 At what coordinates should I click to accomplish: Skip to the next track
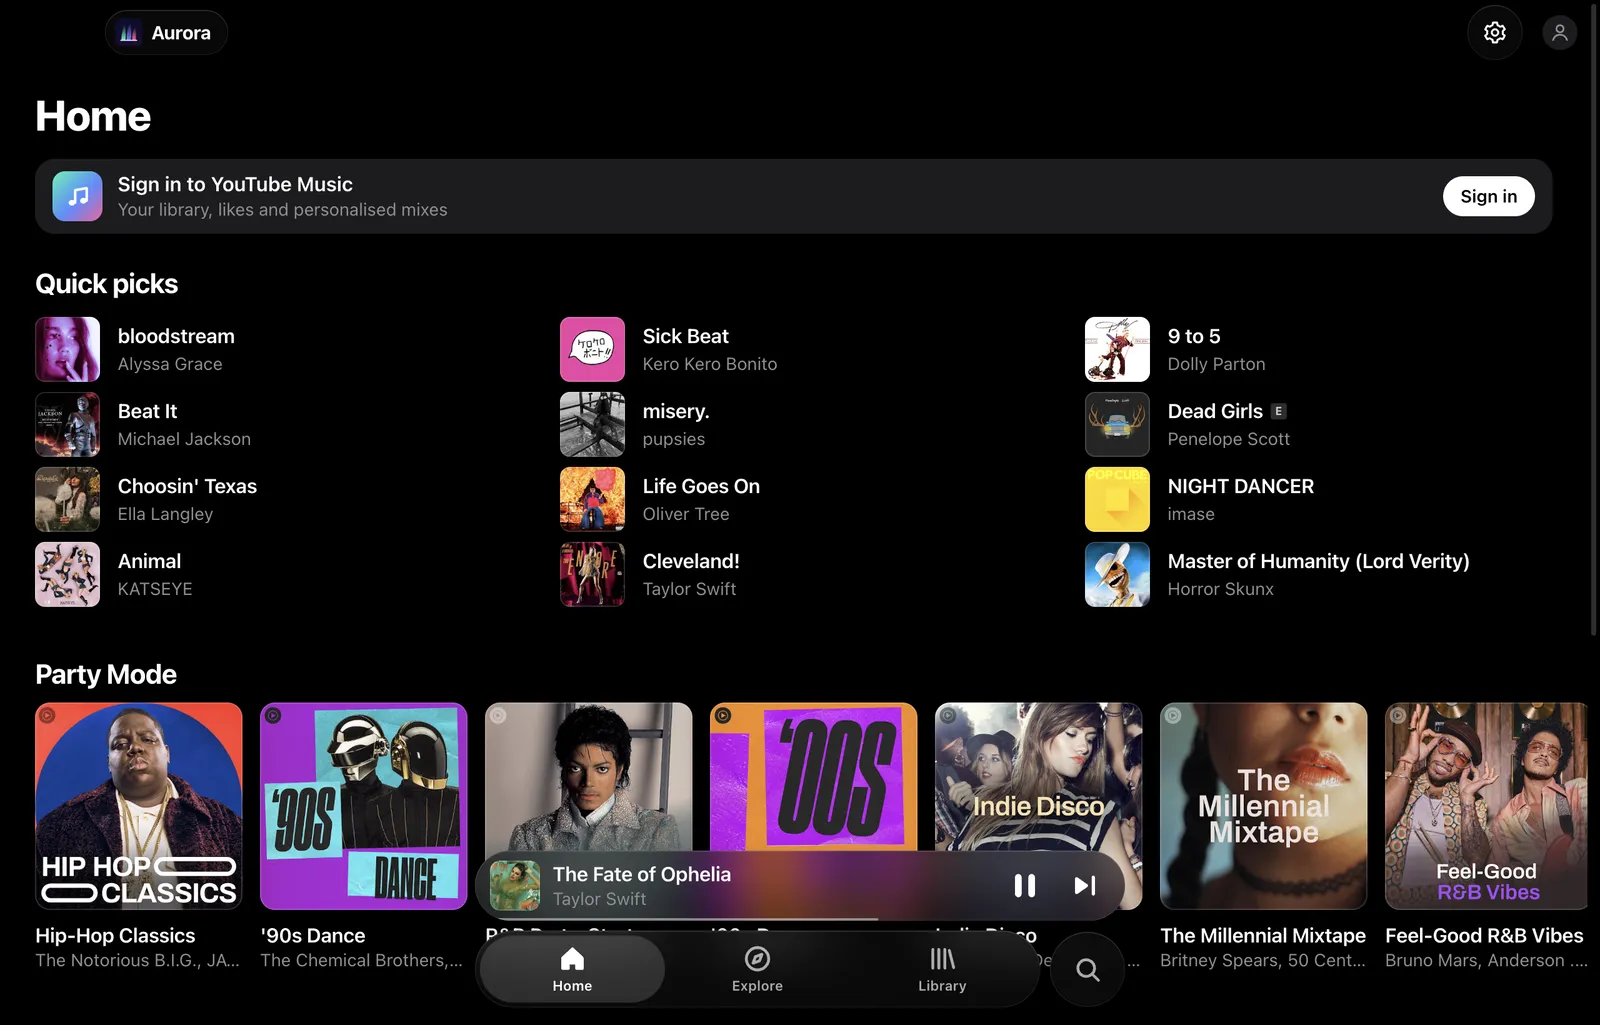[x=1084, y=885]
